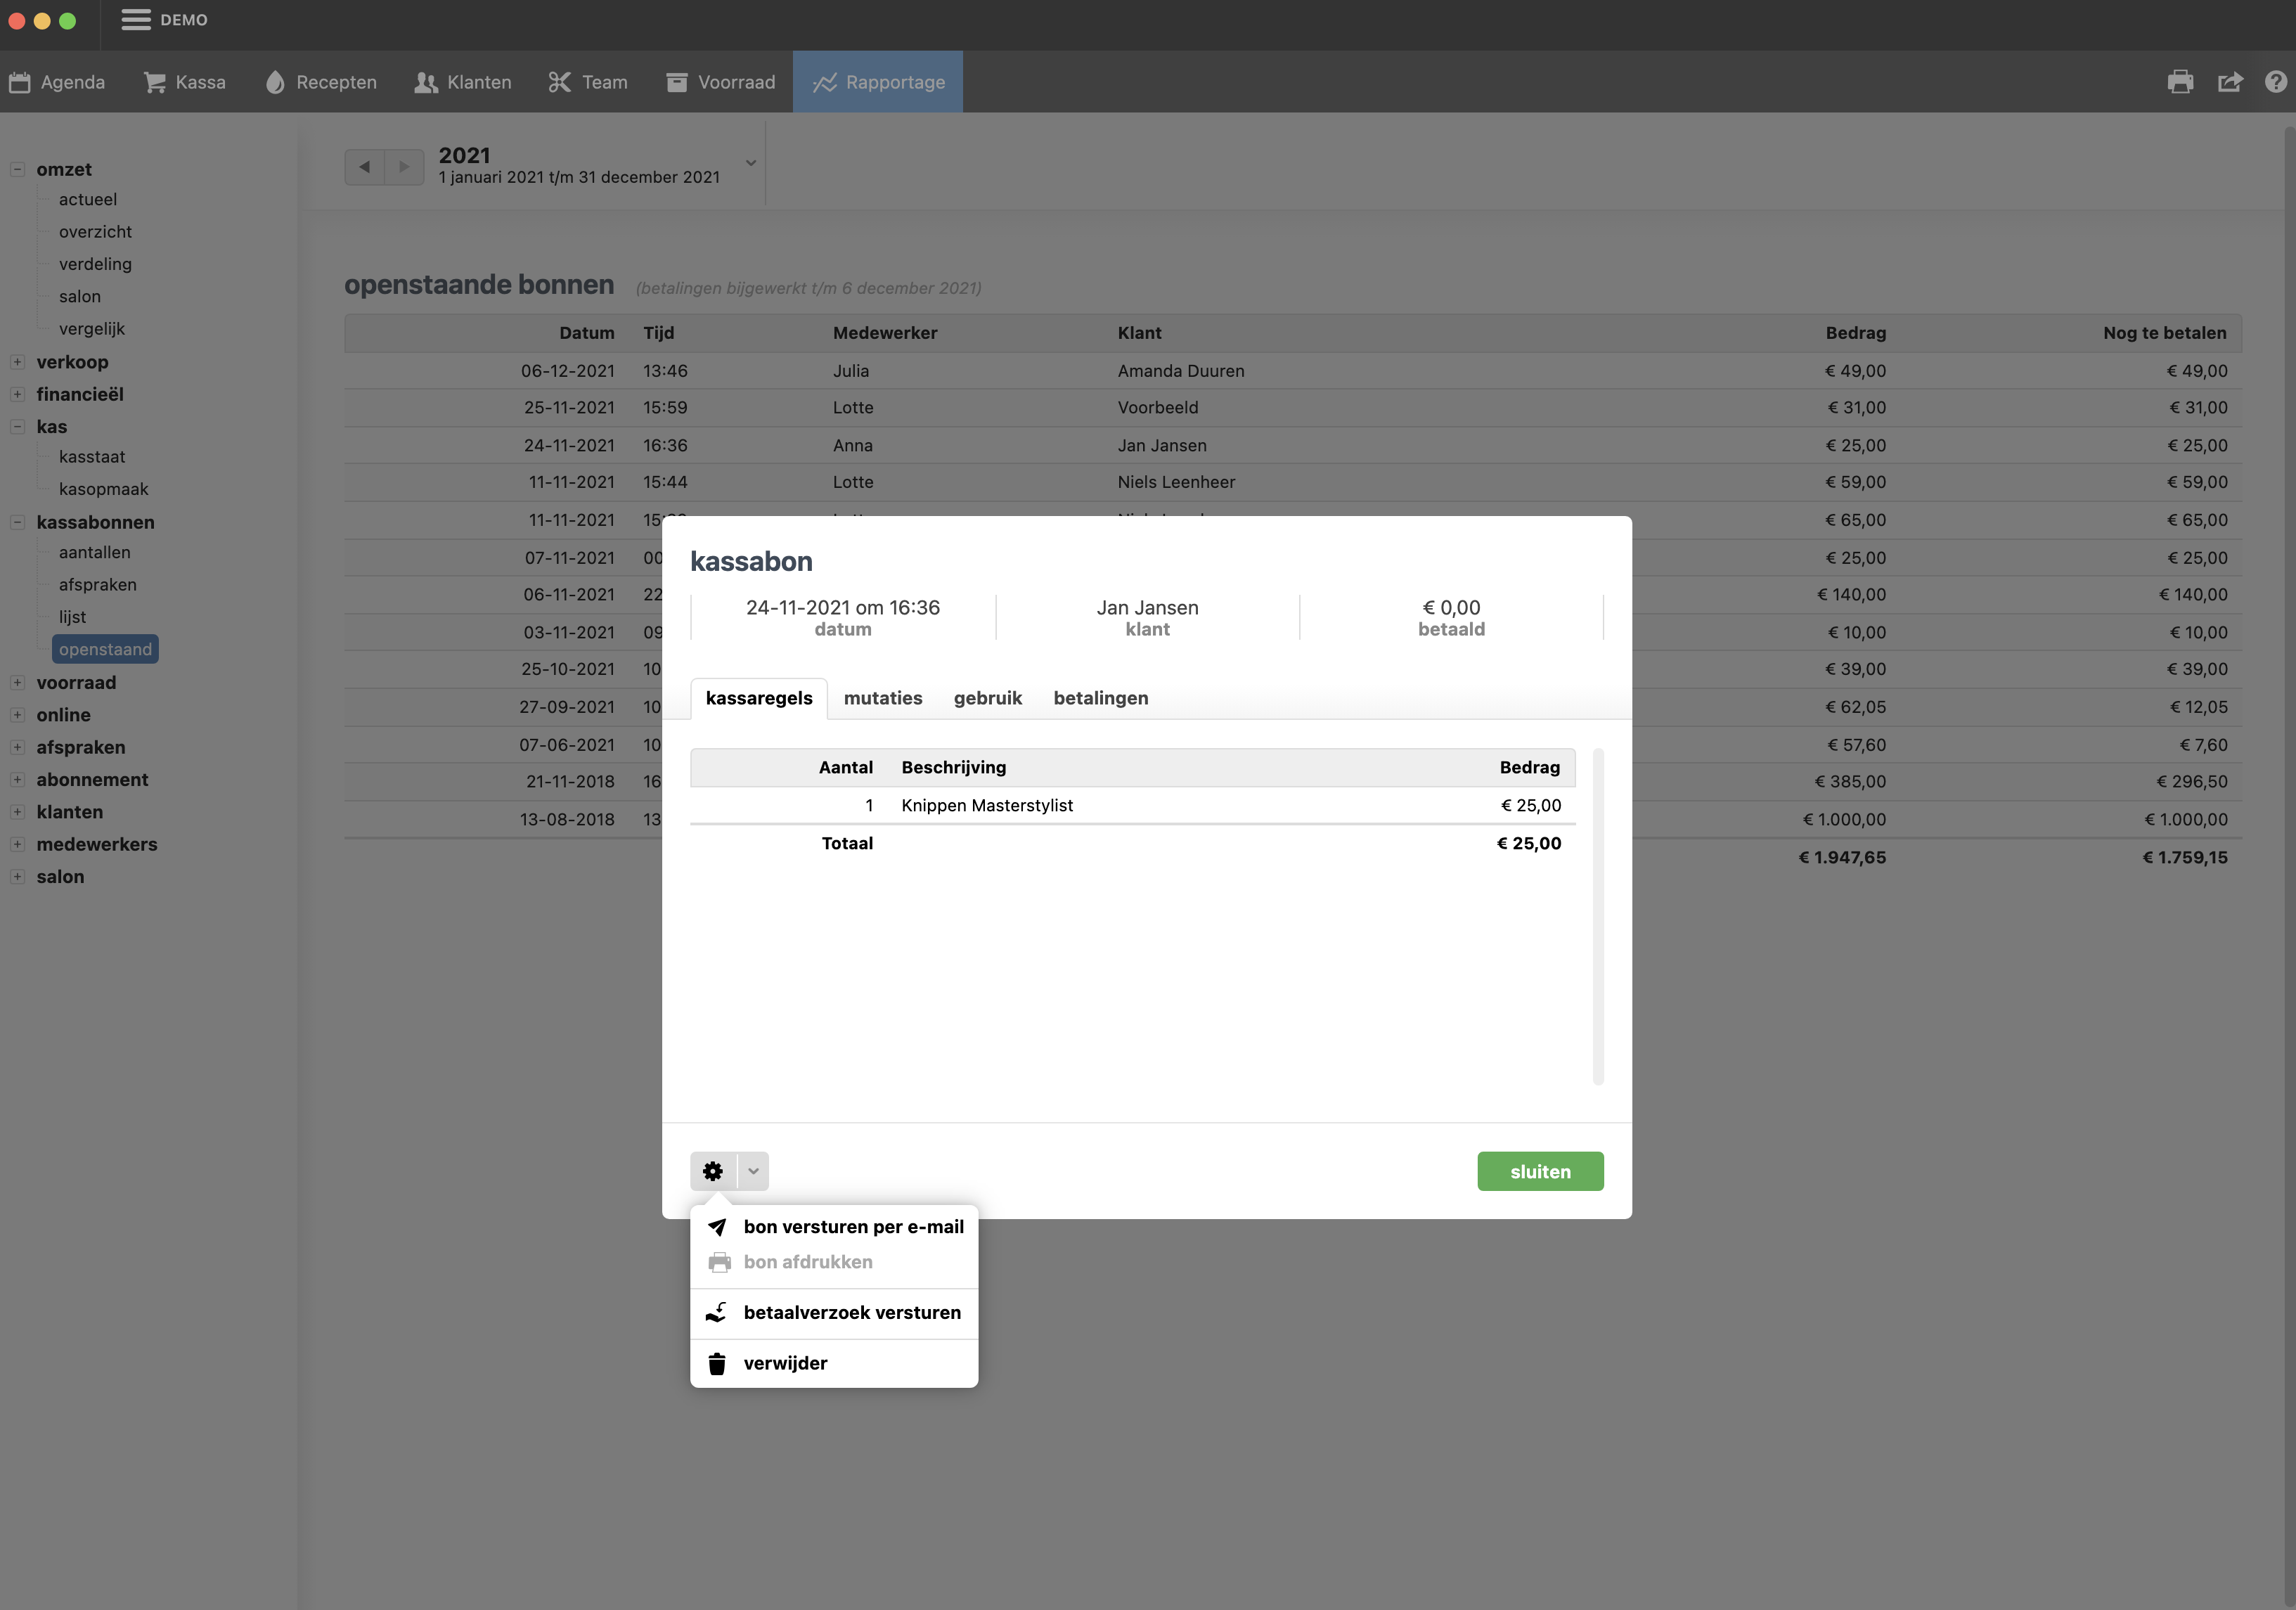Click the paper plane e-mail icon
Image resolution: width=2296 pixels, height=1610 pixels.
pyautogui.click(x=717, y=1227)
